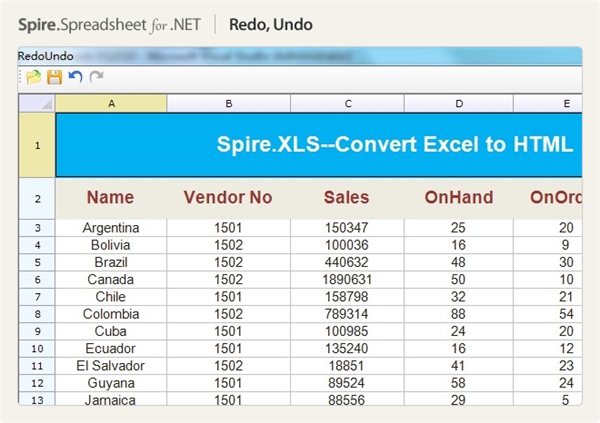Select row 12 header
The image size is (600, 423).
pos(37,383)
